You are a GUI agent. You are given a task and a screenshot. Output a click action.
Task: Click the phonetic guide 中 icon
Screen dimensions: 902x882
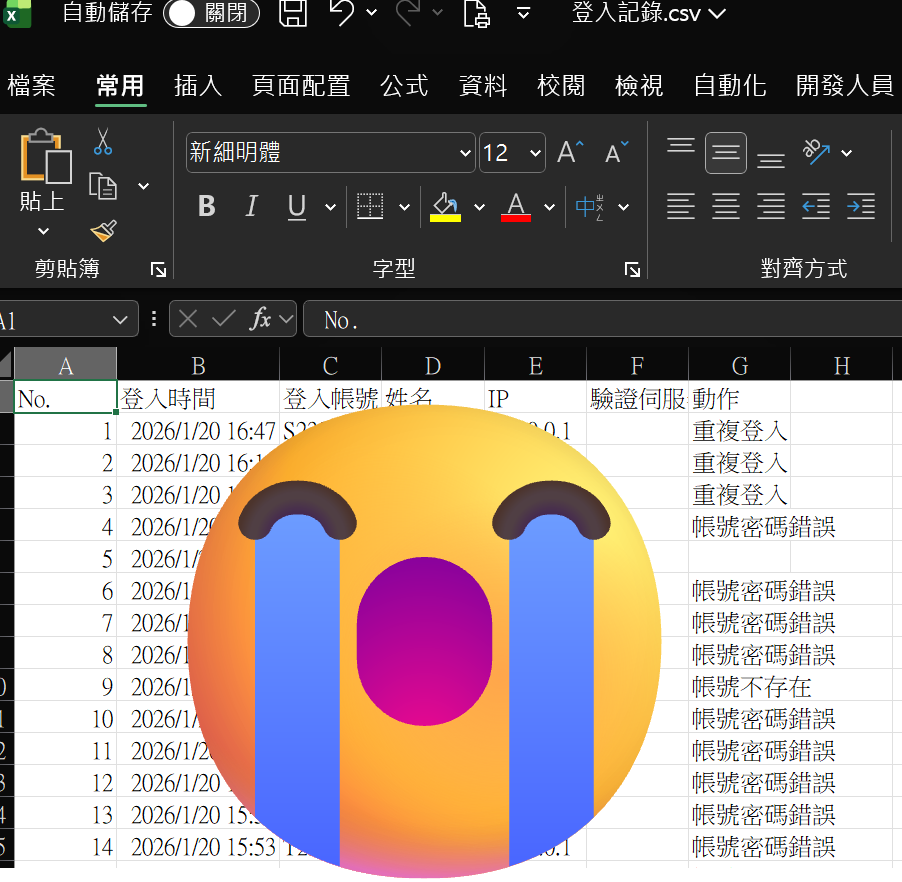(590, 207)
